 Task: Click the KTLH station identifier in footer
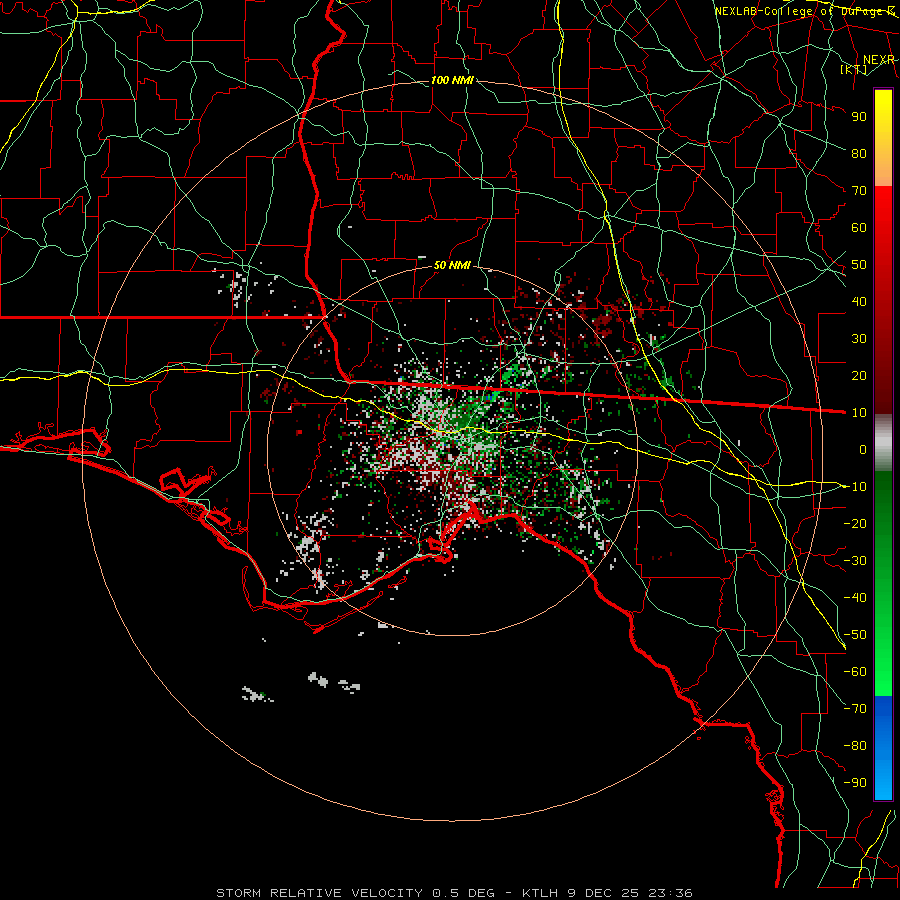(x=540, y=893)
